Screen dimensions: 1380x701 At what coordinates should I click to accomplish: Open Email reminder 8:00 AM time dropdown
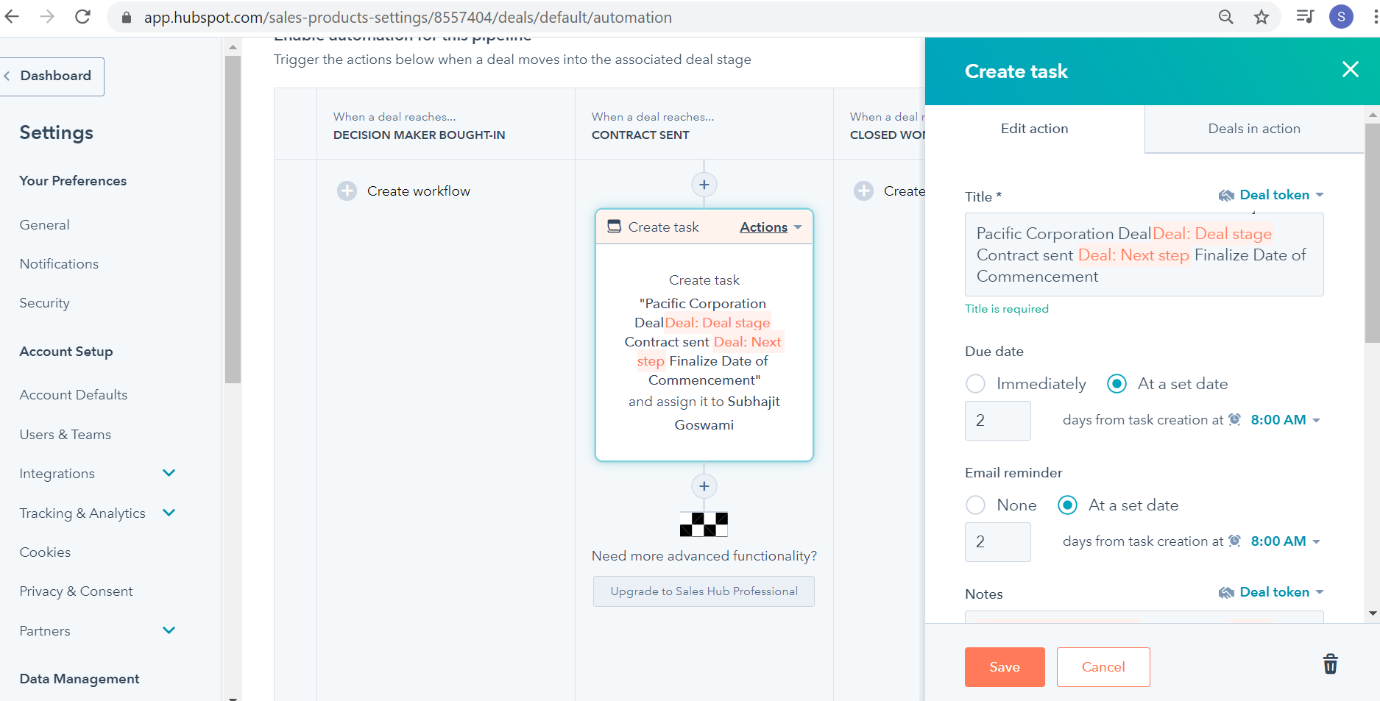1285,541
